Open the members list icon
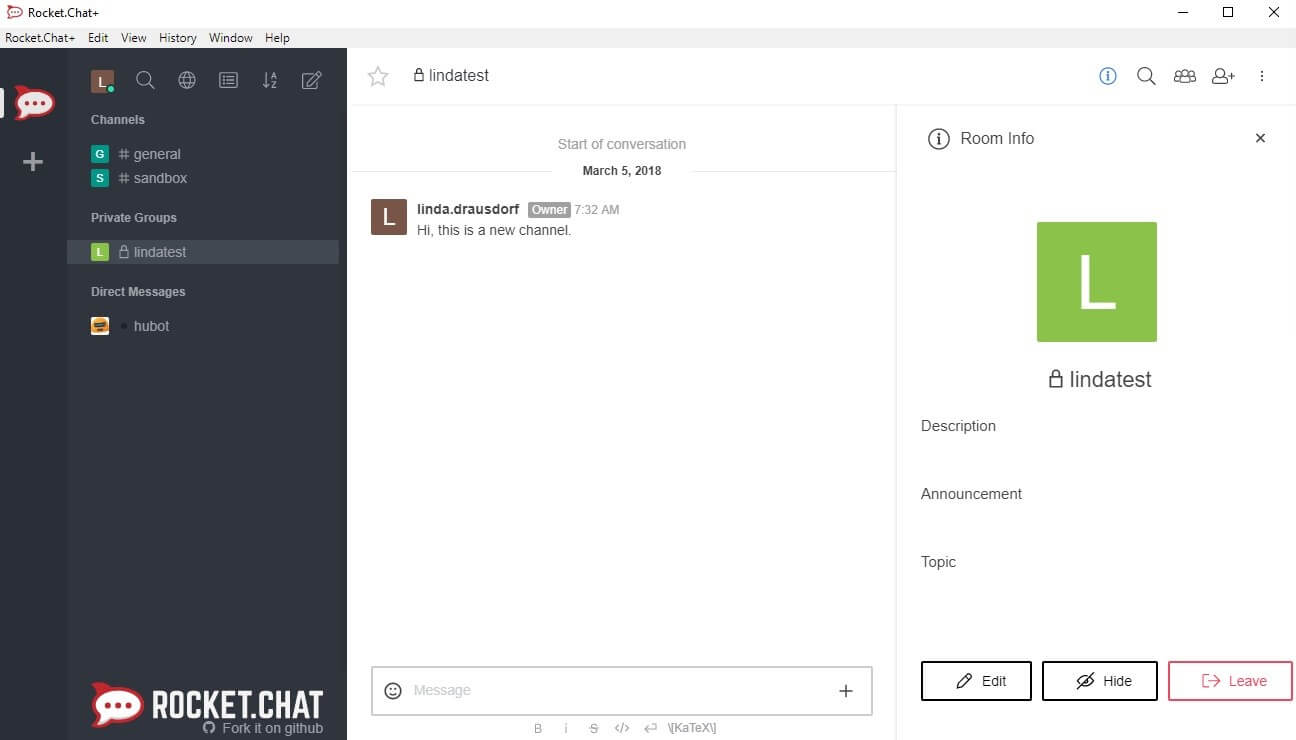Viewport: 1296px width, 740px height. click(x=1185, y=76)
